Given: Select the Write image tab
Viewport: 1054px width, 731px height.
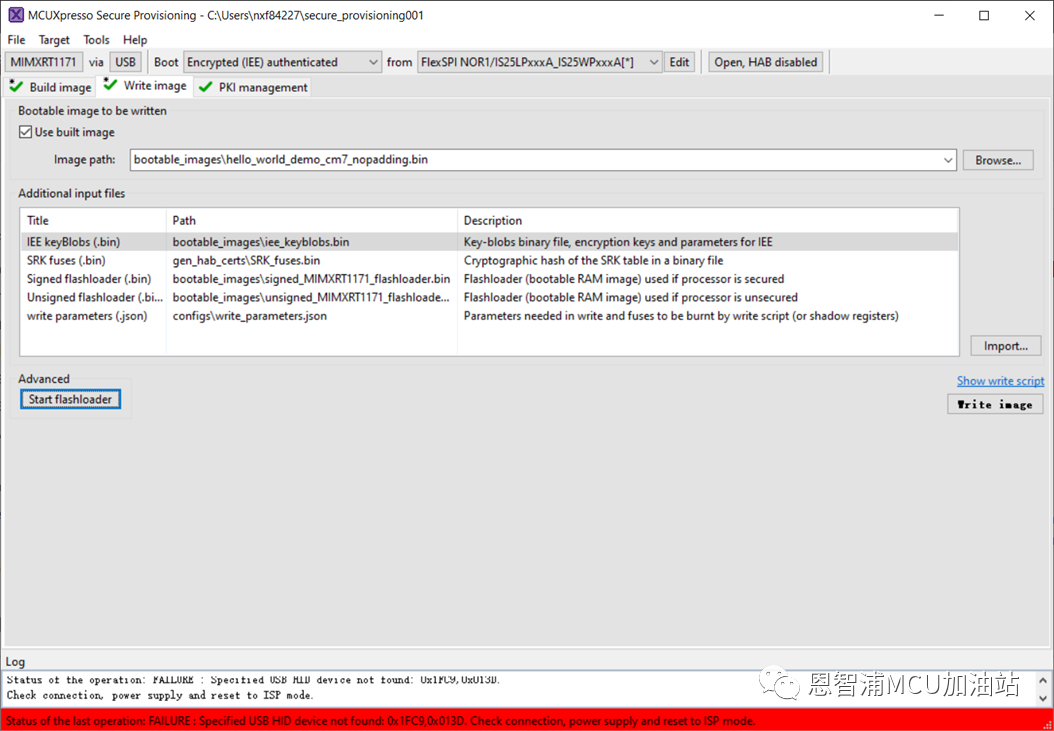Looking at the screenshot, I should 145,86.
